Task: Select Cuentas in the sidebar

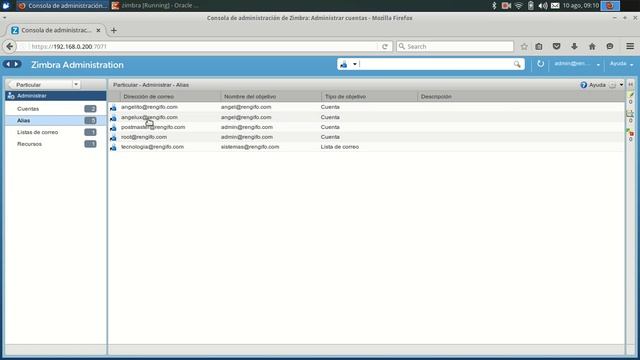Action: click(x=56, y=109)
